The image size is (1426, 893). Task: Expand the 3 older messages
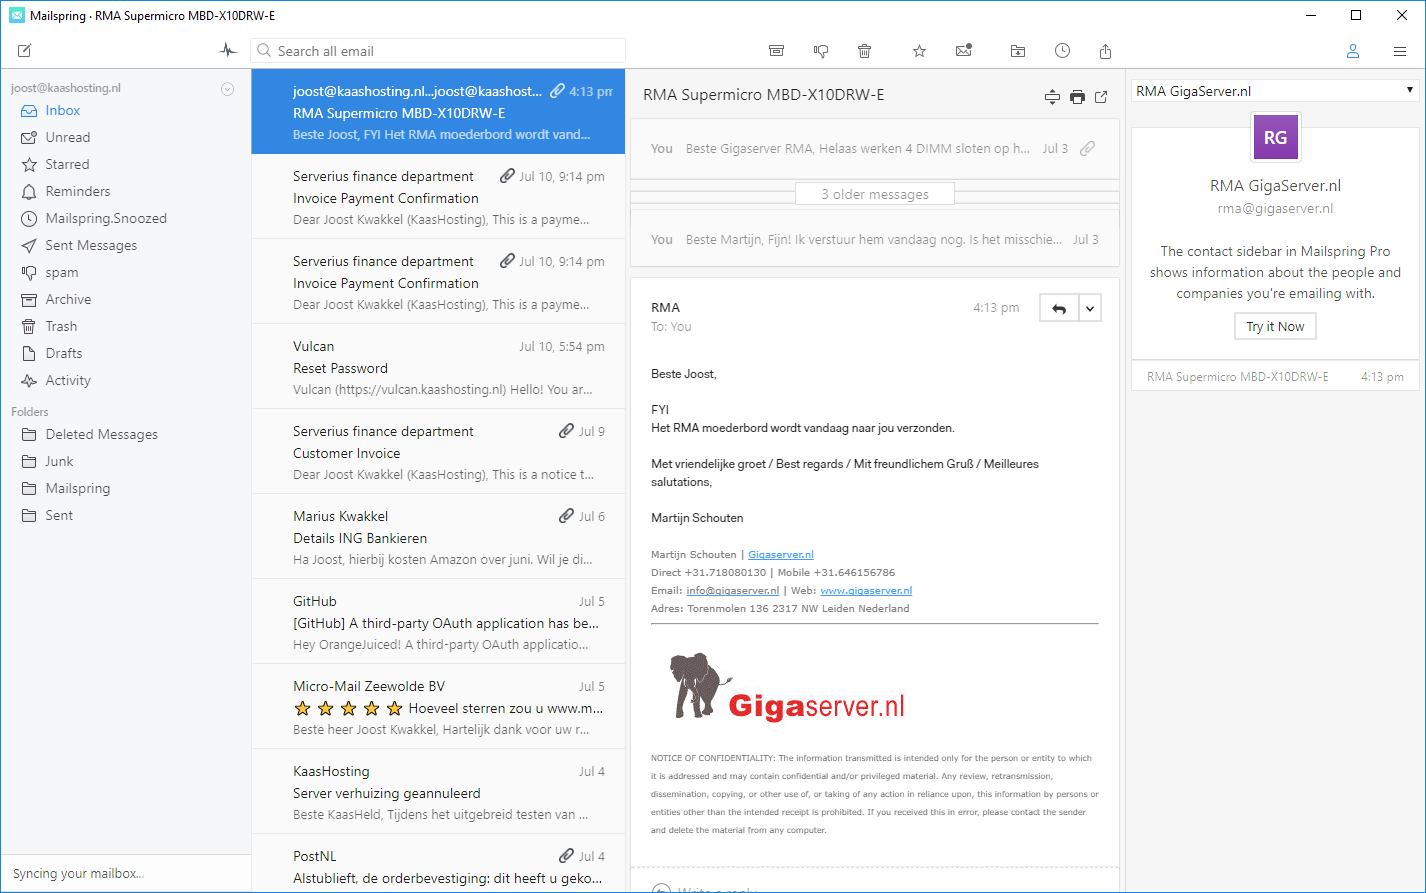[874, 194]
